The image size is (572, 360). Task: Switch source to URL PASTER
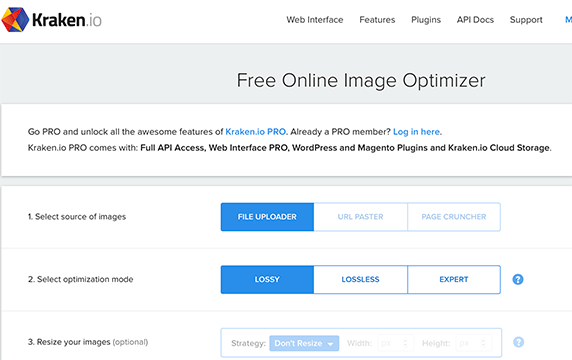pos(360,217)
